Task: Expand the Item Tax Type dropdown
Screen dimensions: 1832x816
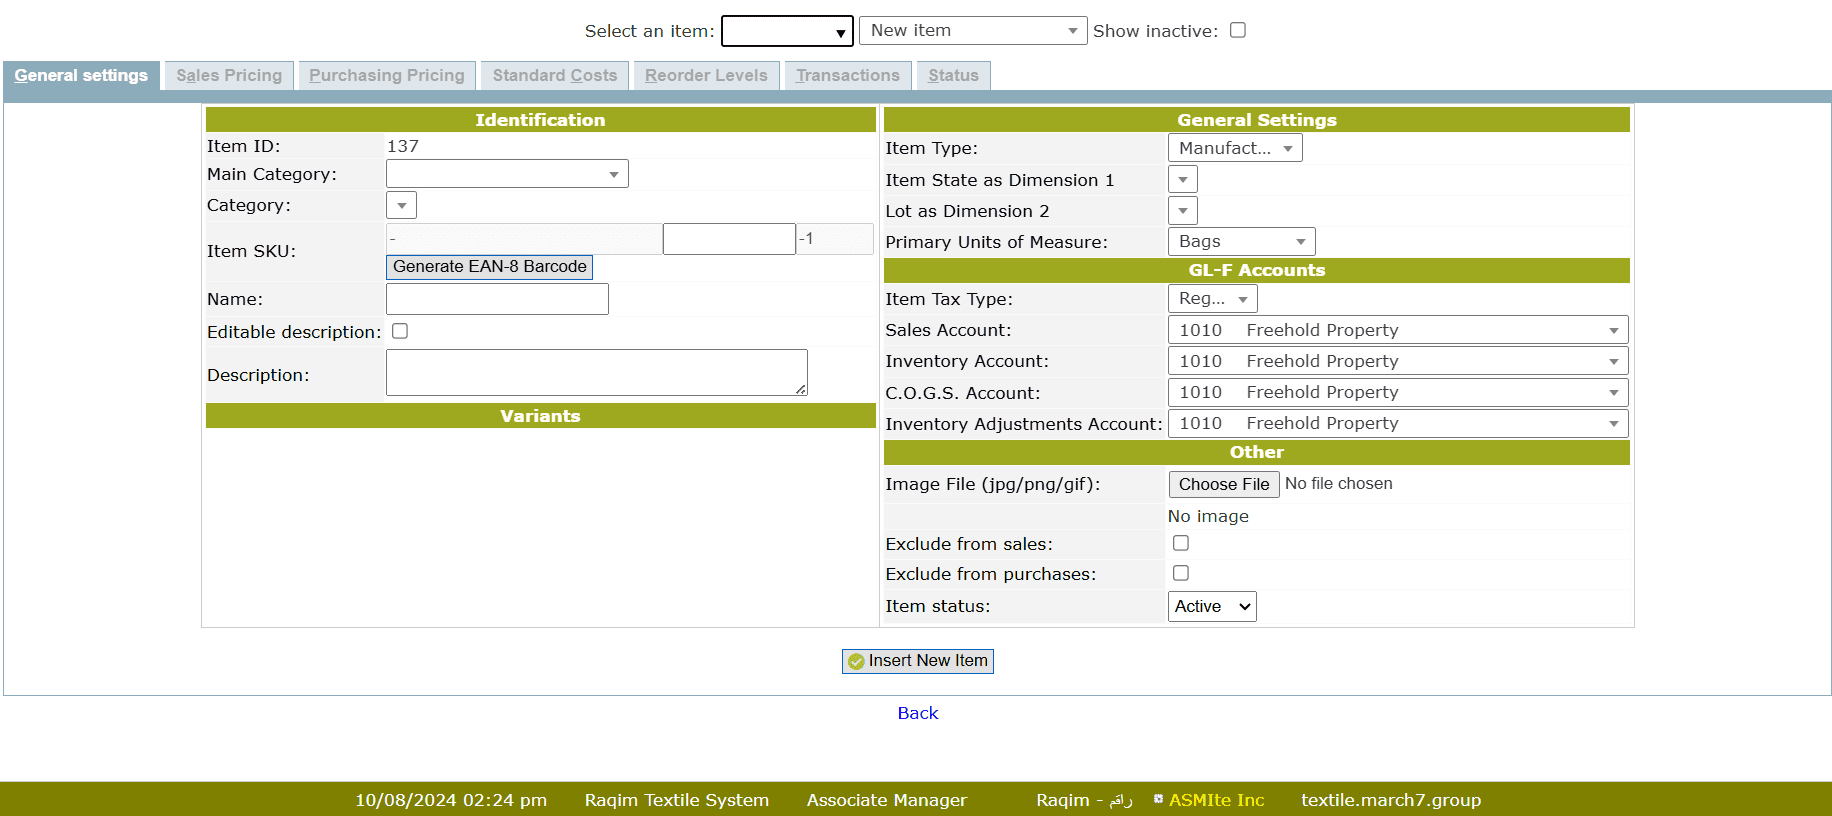Action: (1212, 299)
